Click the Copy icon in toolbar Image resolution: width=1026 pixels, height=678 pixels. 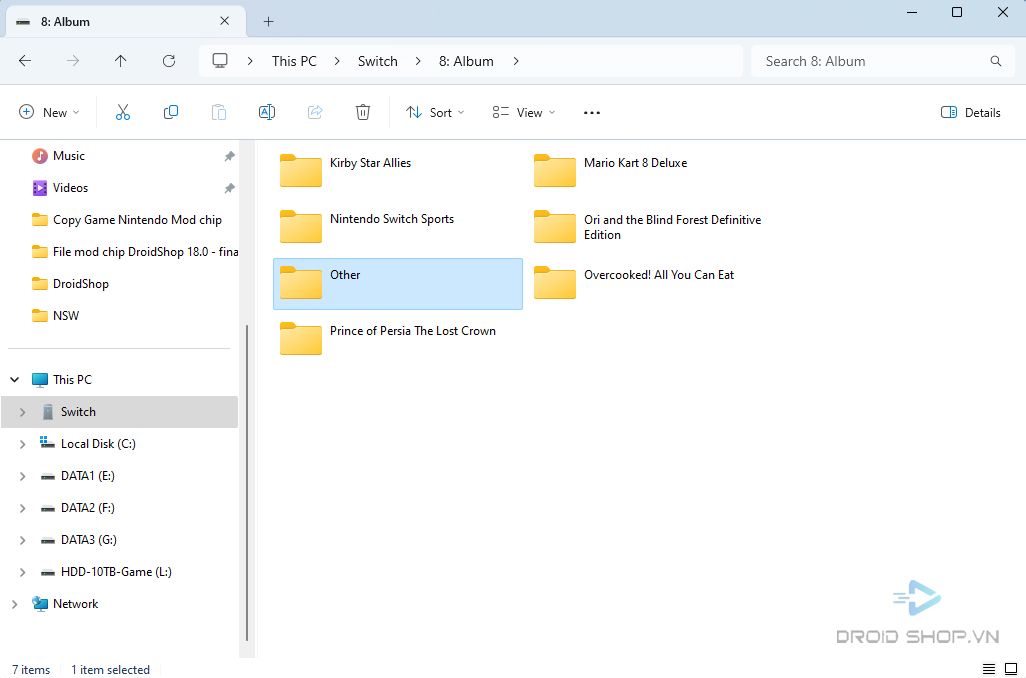coord(170,113)
